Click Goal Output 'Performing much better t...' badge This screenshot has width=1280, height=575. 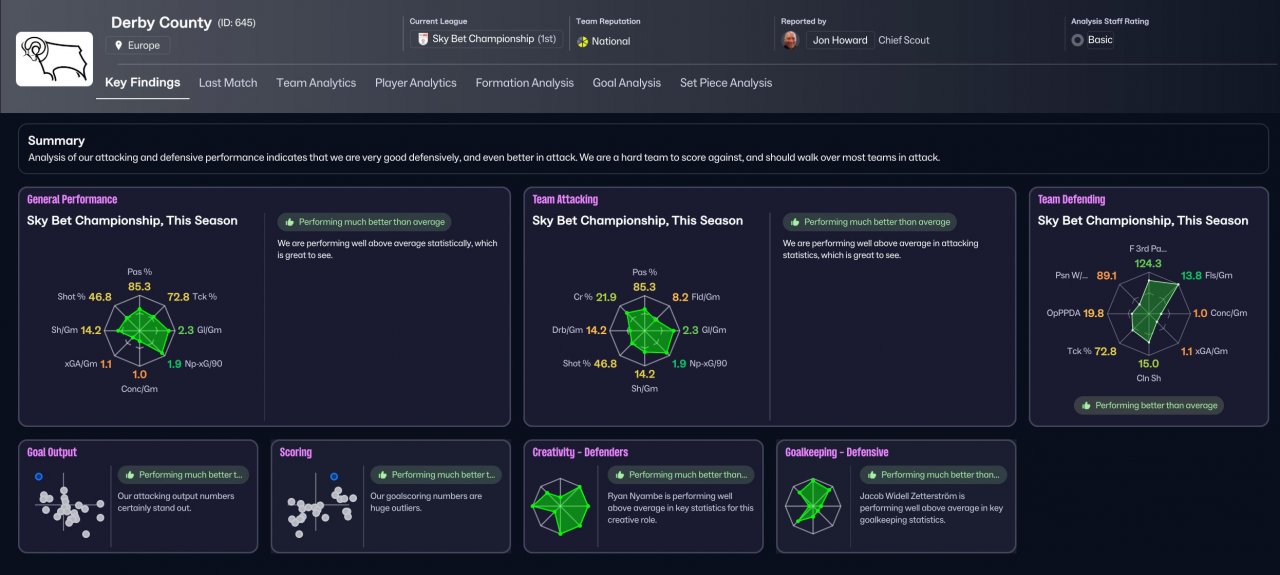tap(184, 475)
